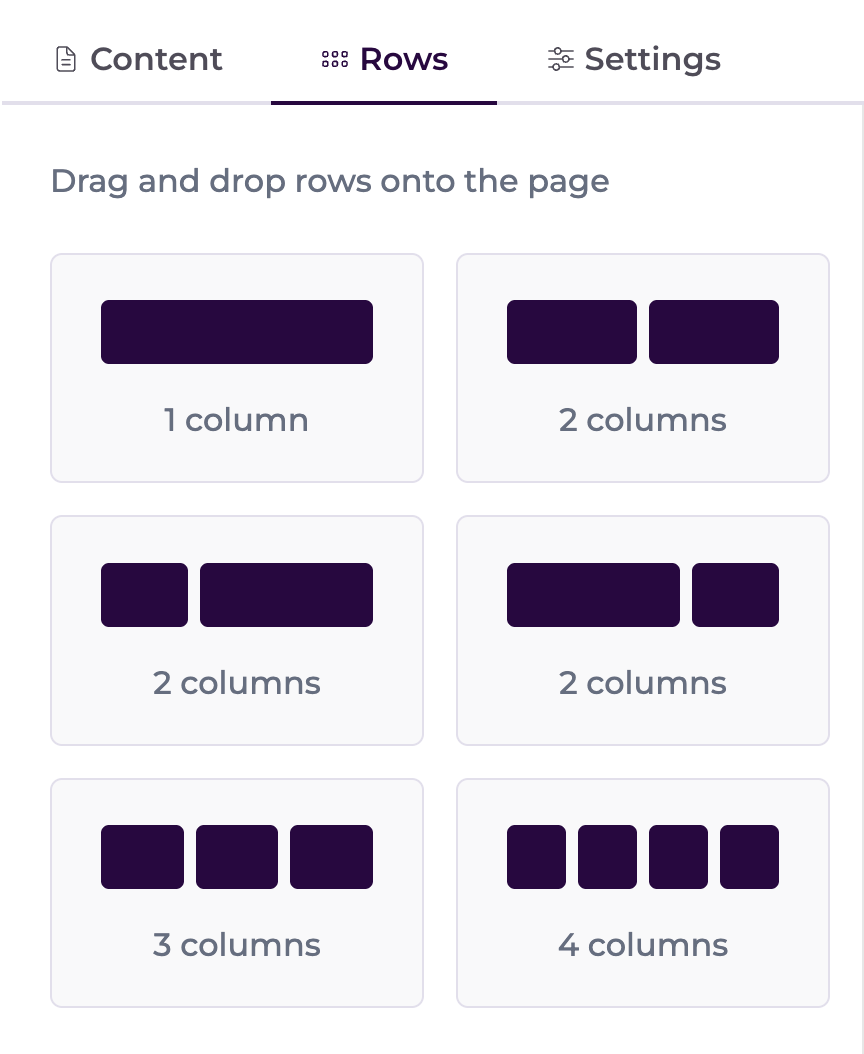Open the Content tab
Image resolution: width=864 pixels, height=1054 pixels.
pyautogui.click(x=138, y=59)
